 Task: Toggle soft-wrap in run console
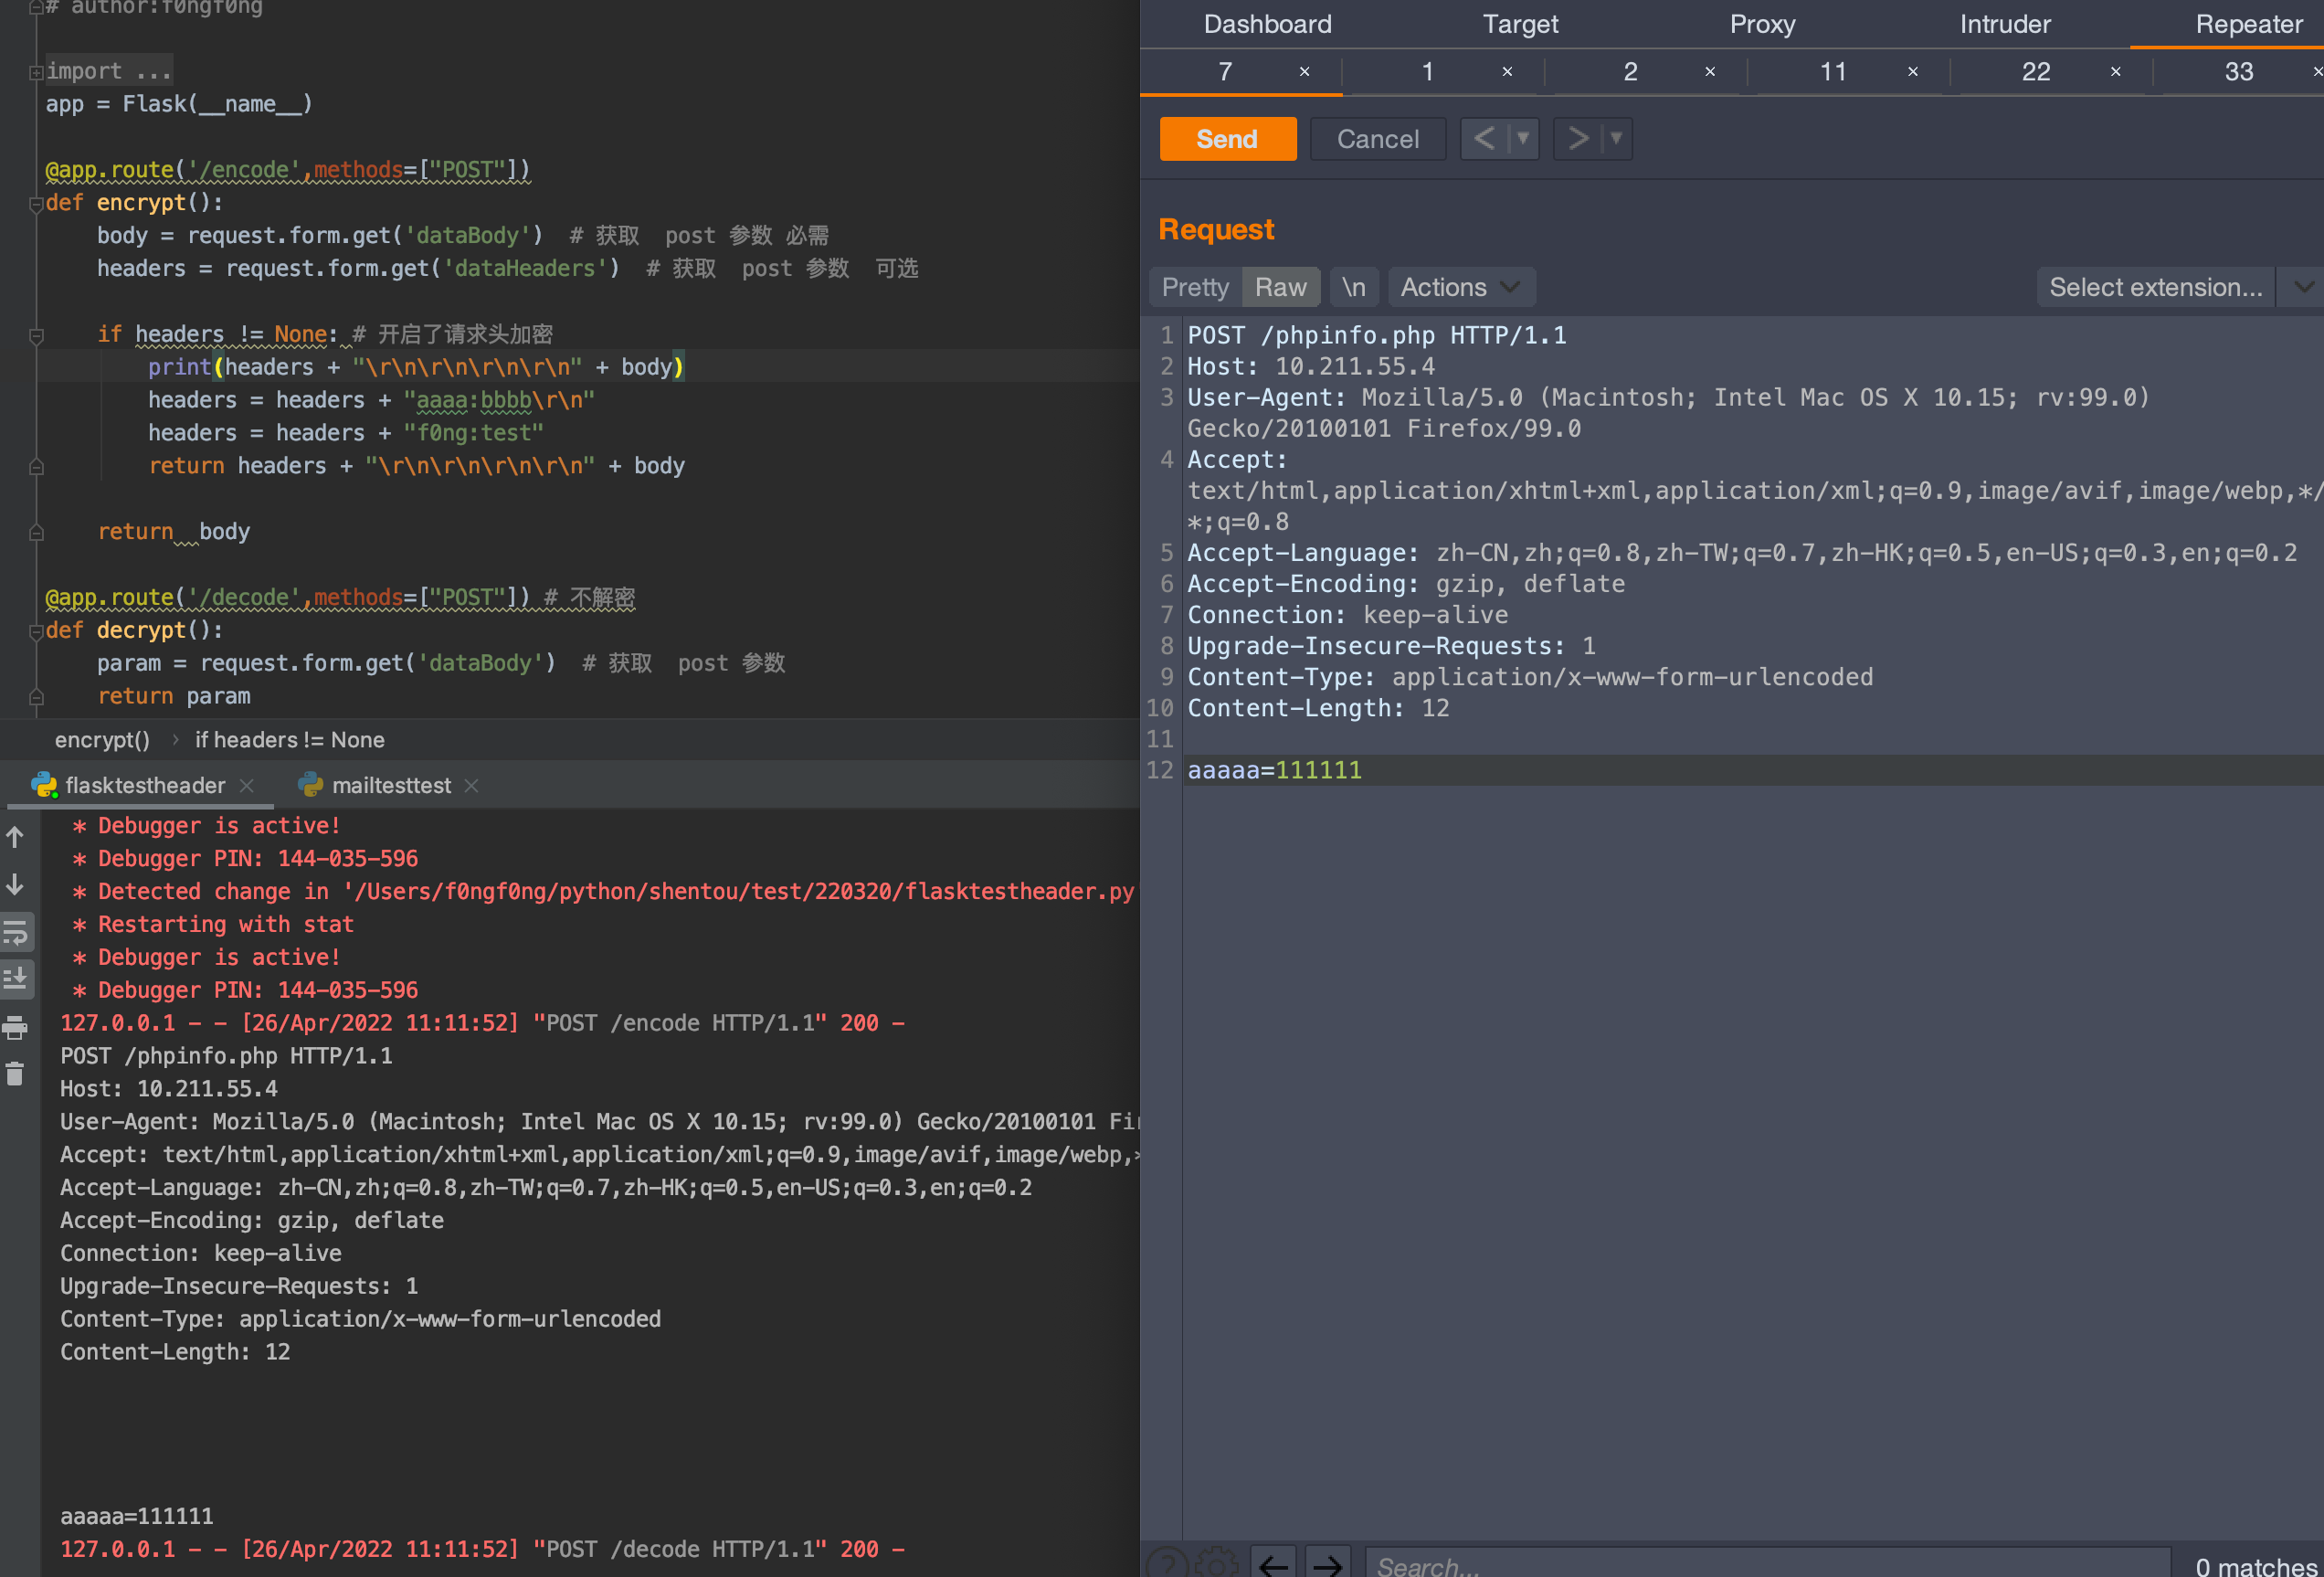[15, 933]
